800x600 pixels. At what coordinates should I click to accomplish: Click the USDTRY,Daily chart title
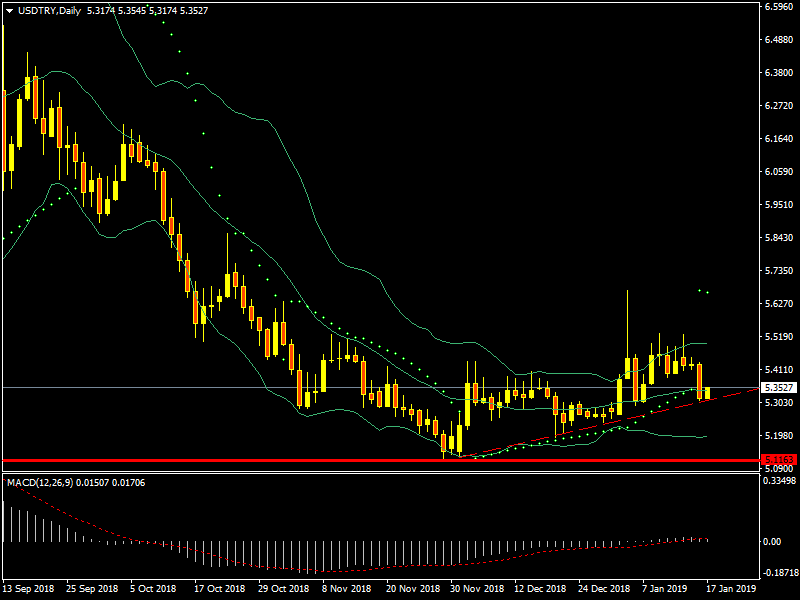52,11
